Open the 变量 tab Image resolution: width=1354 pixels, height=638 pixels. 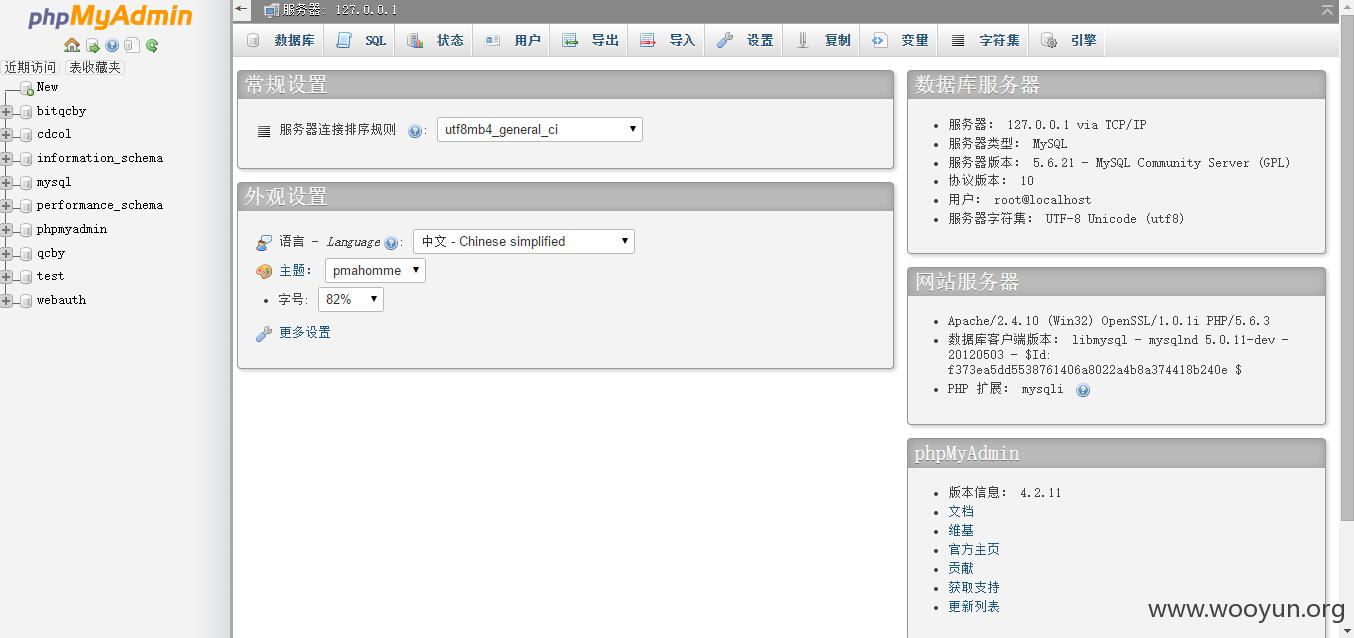coord(900,40)
